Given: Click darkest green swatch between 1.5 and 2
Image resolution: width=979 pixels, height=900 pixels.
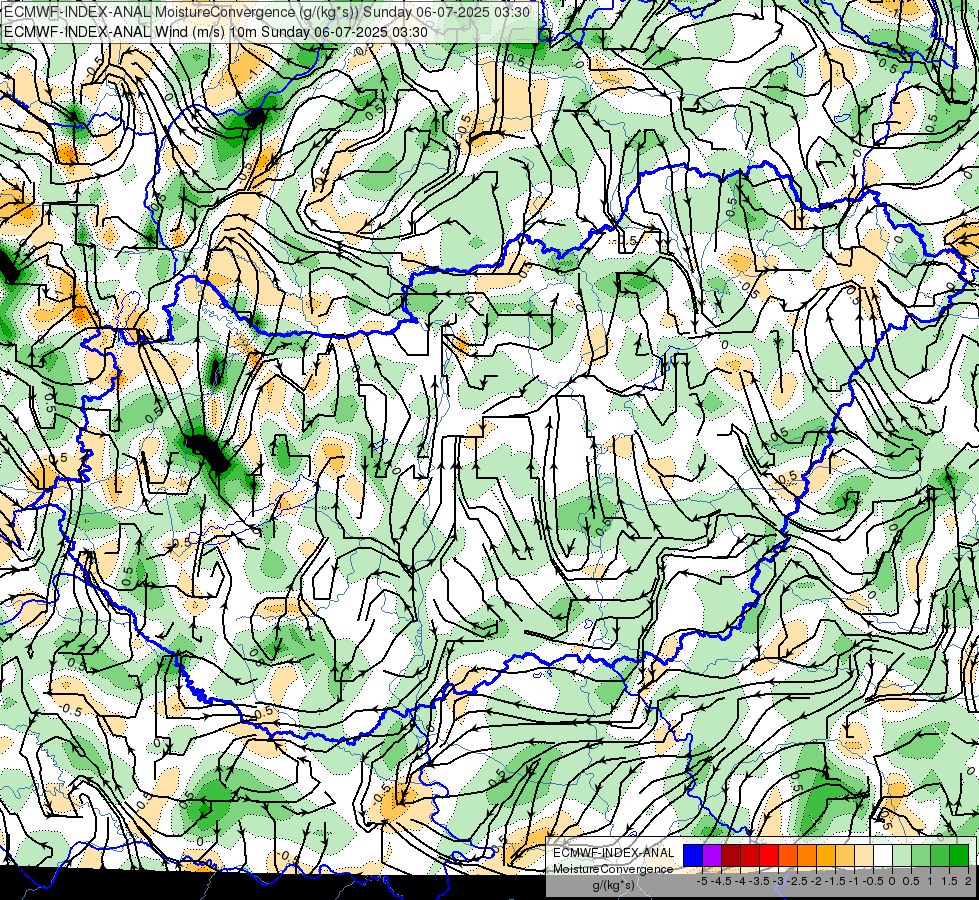Looking at the screenshot, I should [x=959, y=855].
